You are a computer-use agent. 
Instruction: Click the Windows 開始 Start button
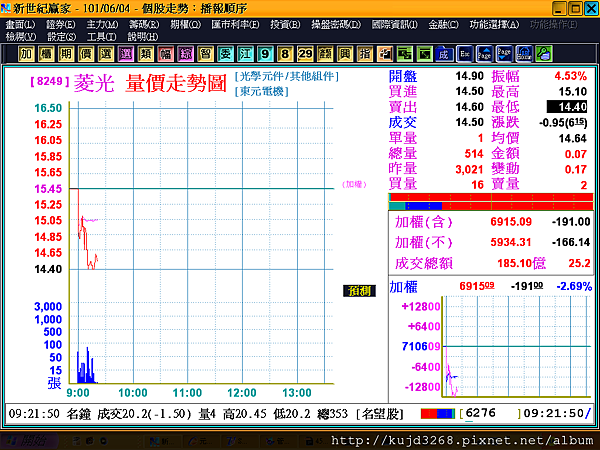(x=30, y=441)
